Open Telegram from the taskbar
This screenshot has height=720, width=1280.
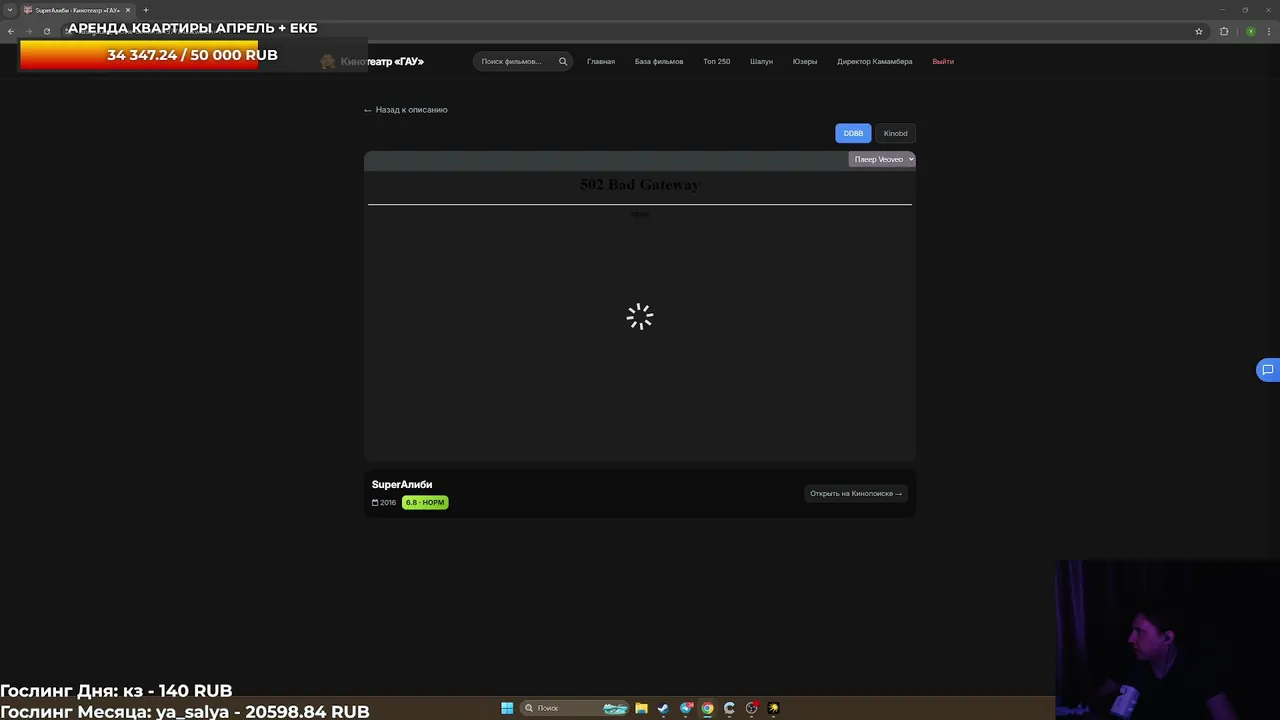(686, 708)
